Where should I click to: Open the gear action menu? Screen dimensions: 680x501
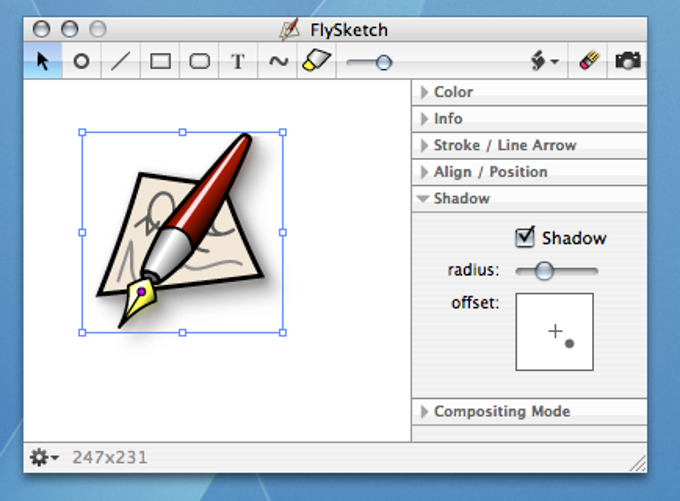pyautogui.click(x=44, y=457)
